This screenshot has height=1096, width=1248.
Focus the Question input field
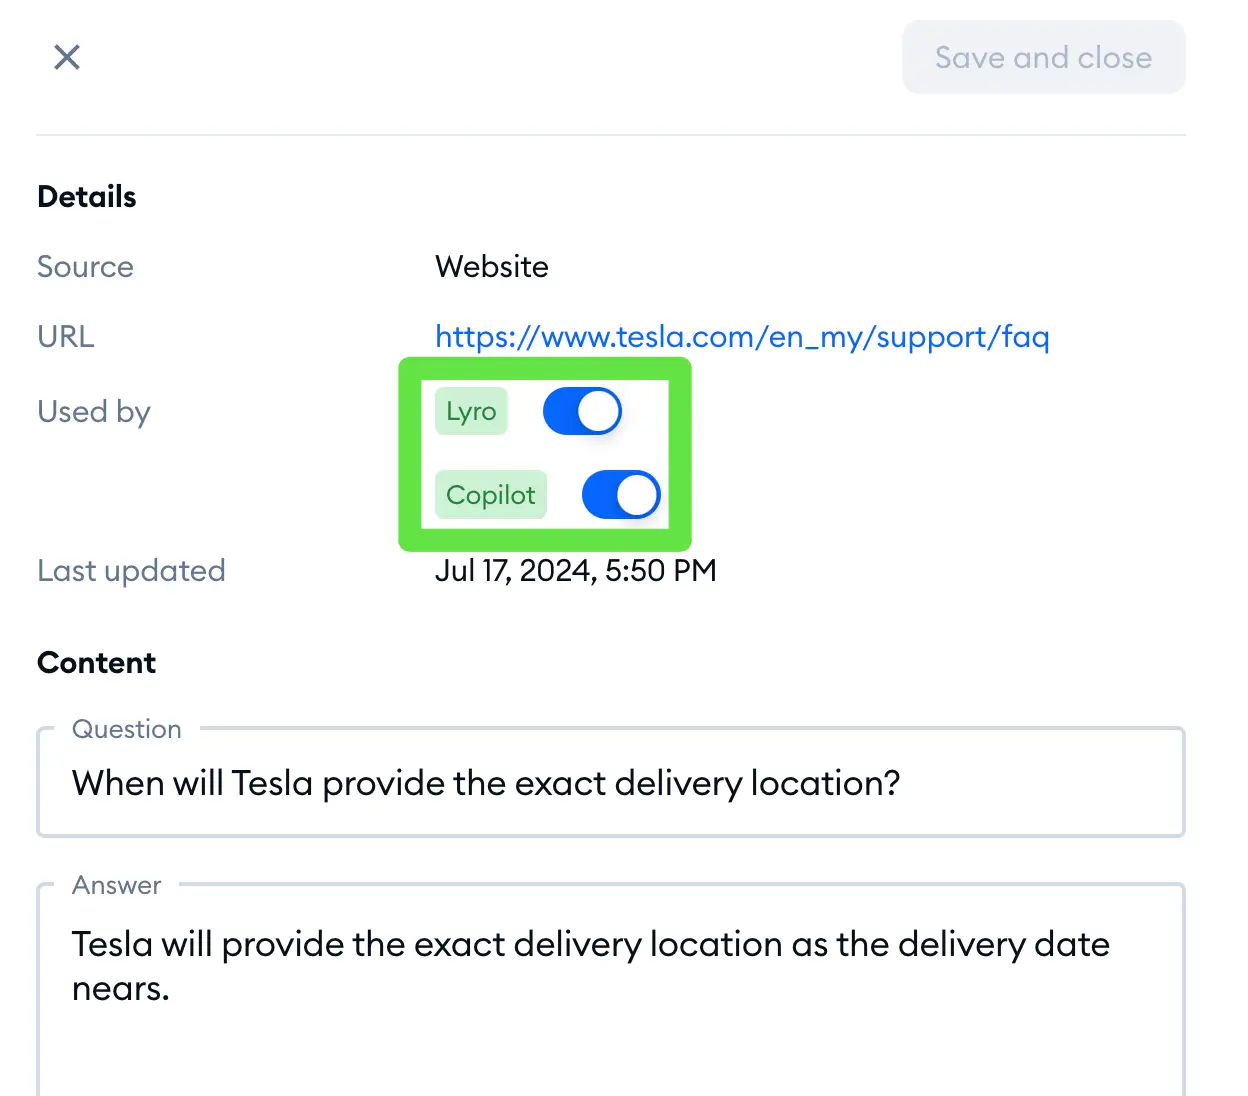click(611, 782)
